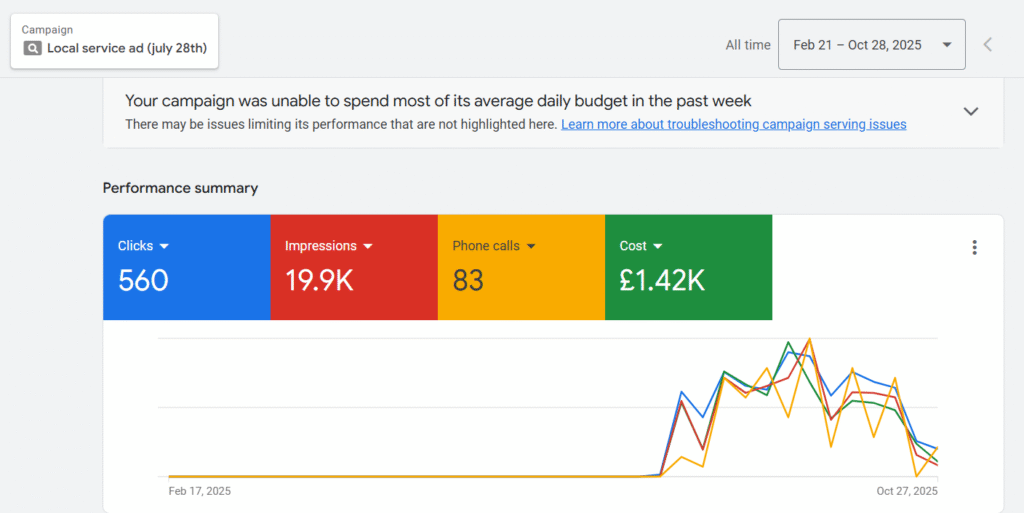Select the red 19.9K Impressions value
1024x513 pixels.
pyautogui.click(x=319, y=281)
